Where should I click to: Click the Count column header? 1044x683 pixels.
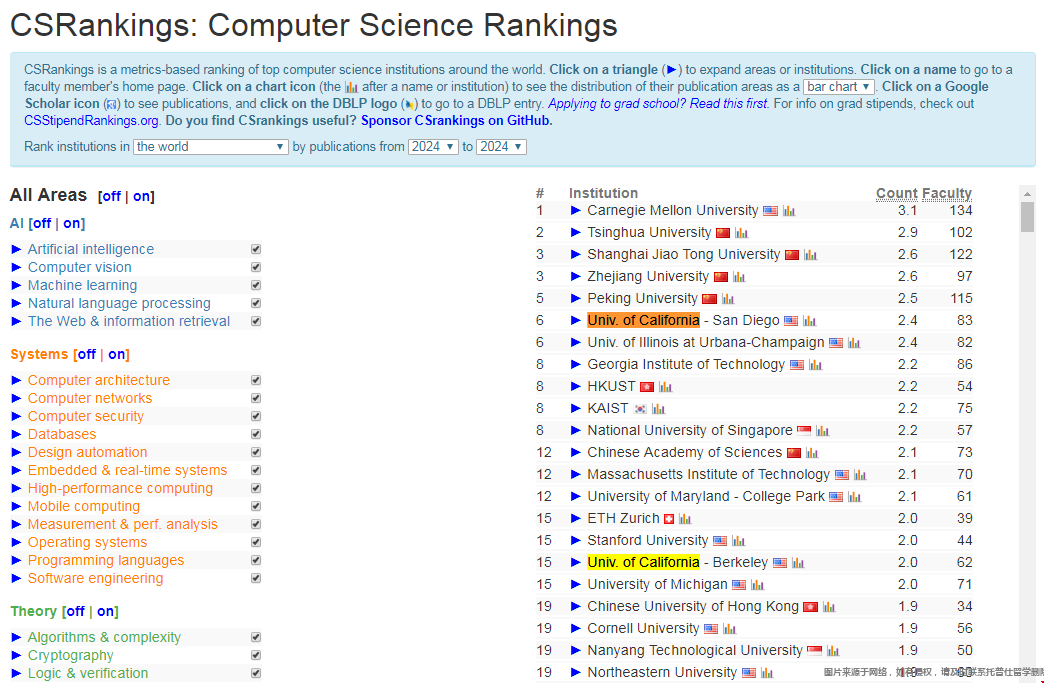(x=896, y=193)
